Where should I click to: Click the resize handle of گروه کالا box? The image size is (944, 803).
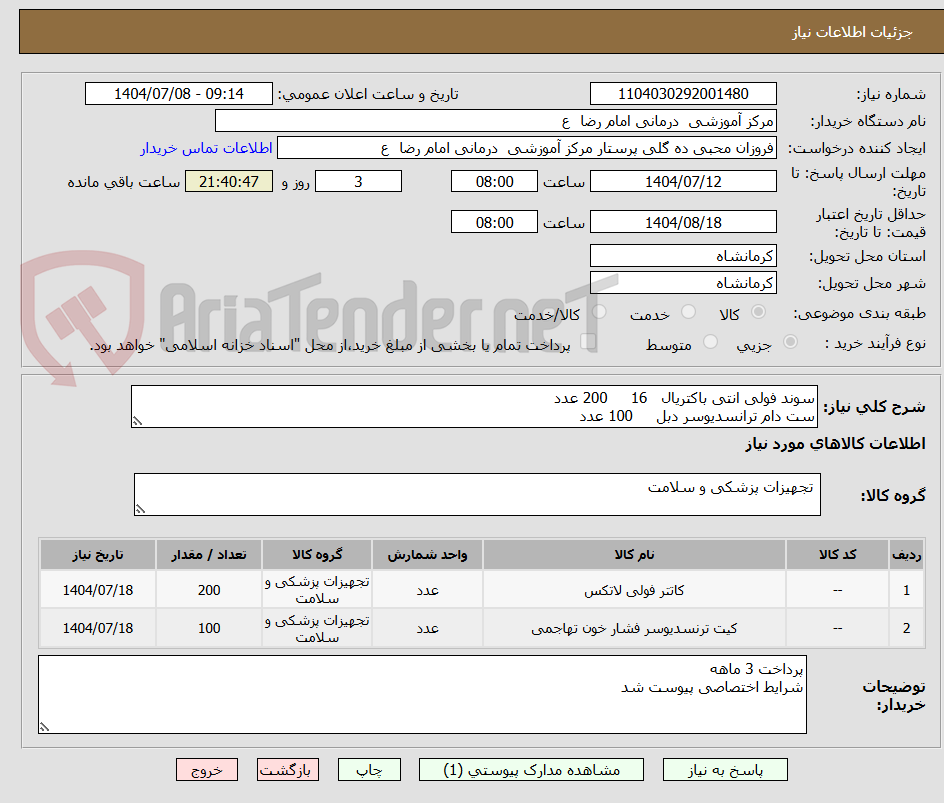pyautogui.click(x=142, y=508)
